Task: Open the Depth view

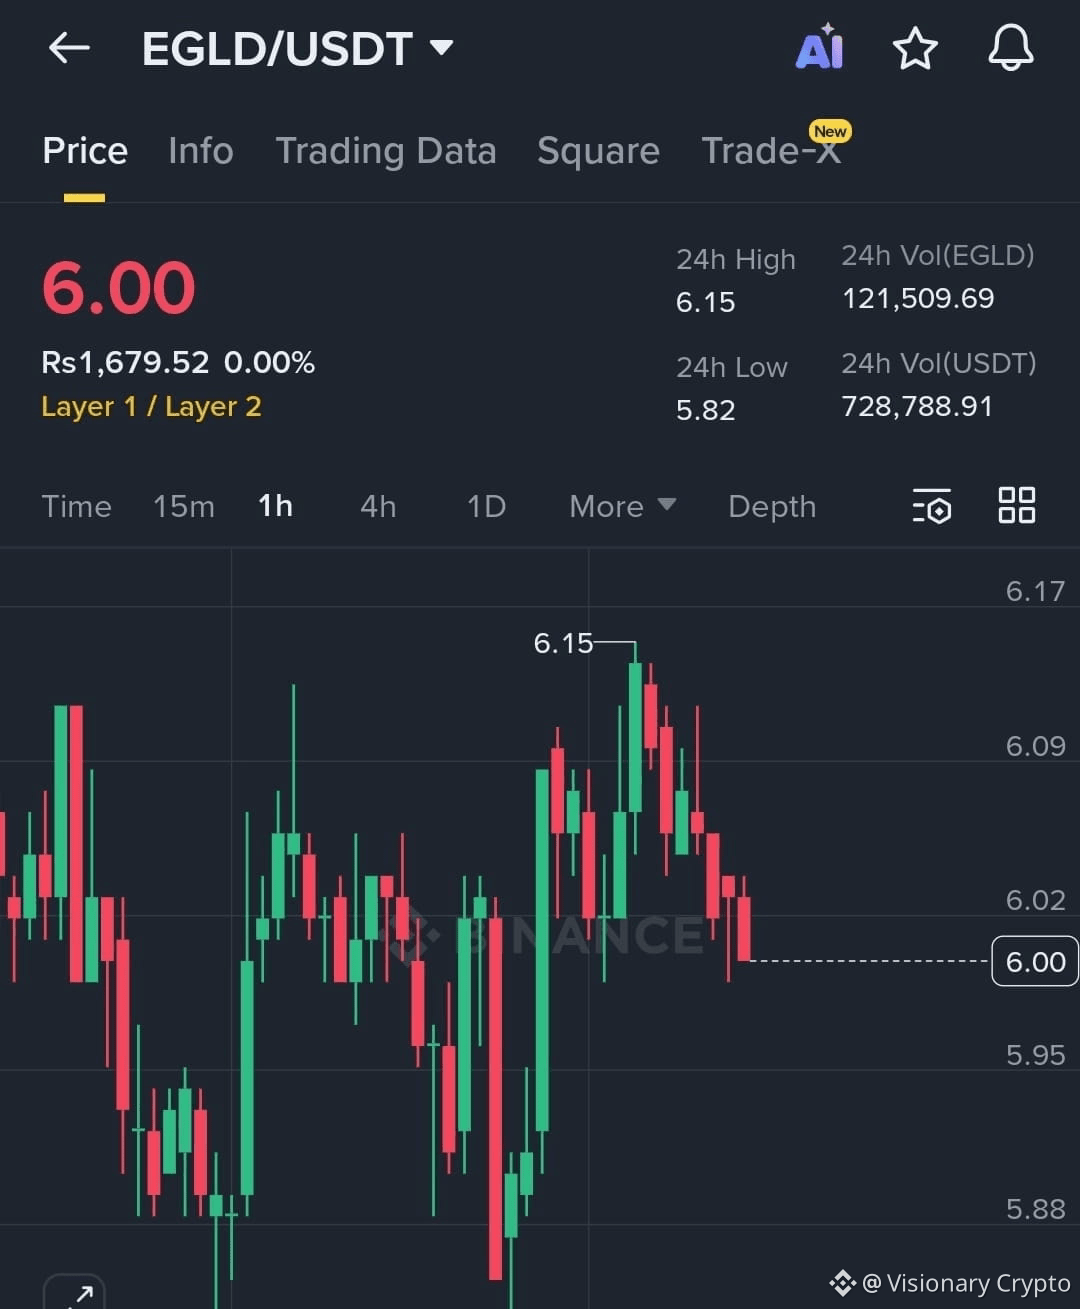Action: click(x=771, y=506)
